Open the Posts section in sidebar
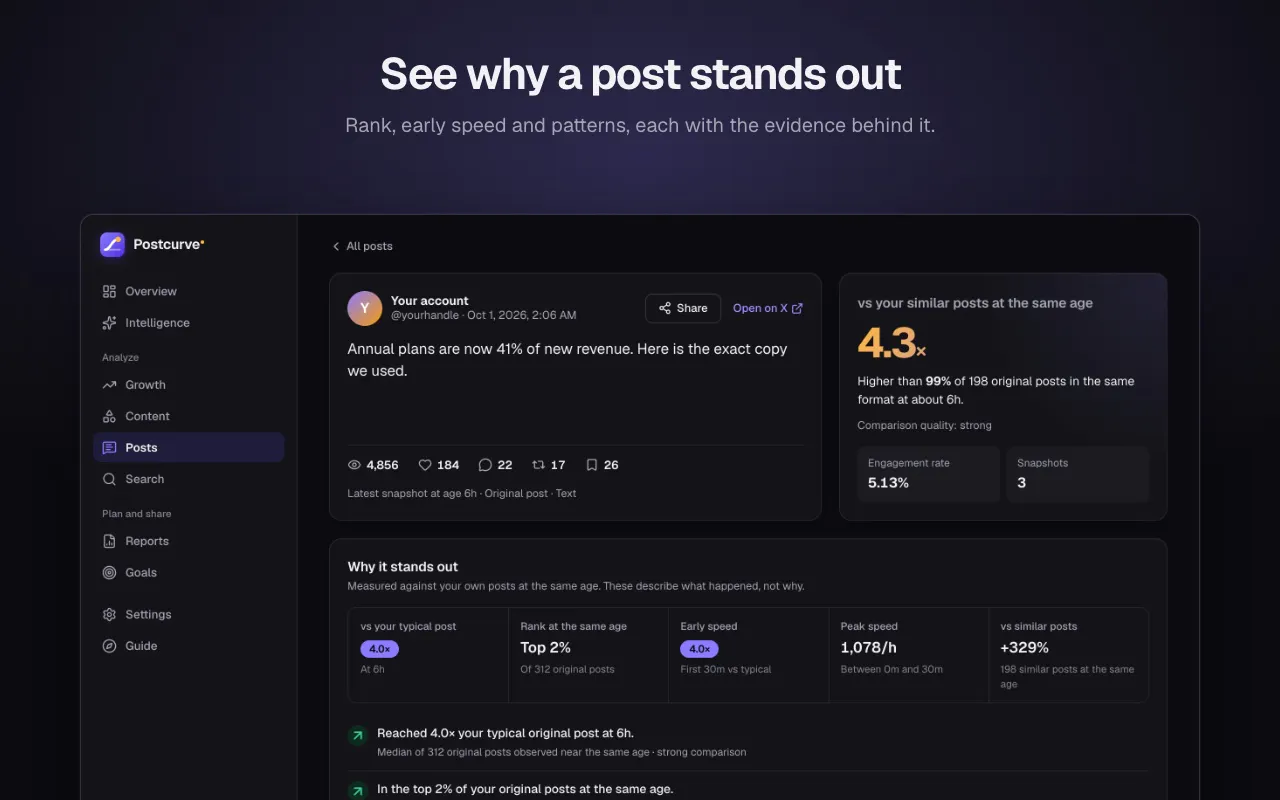The height and width of the screenshot is (800, 1280). point(189,447)
